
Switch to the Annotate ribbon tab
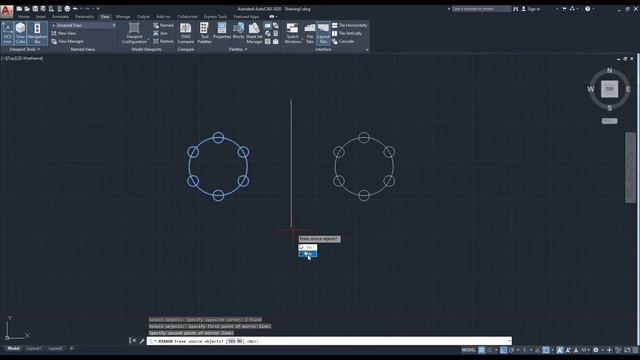pyautogui.click(x=60, y=17)
